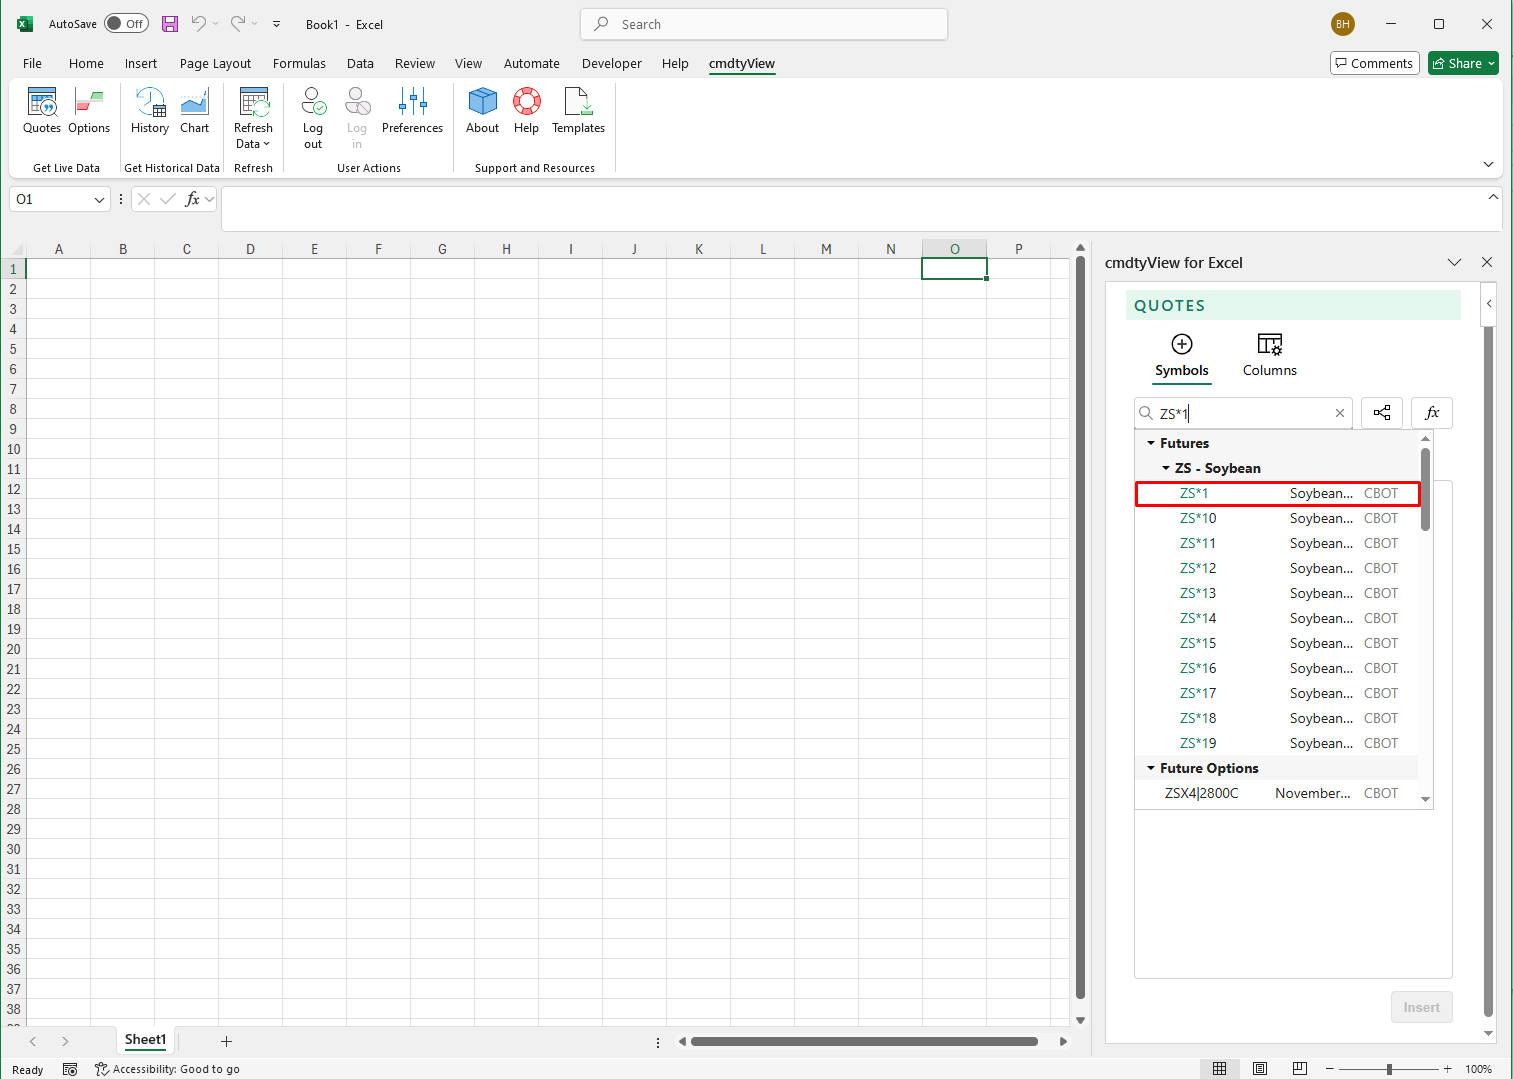Viewport: 1513px width, 1079px height.
Task: Open the Name Box dropdown
Action: point(99,199)
